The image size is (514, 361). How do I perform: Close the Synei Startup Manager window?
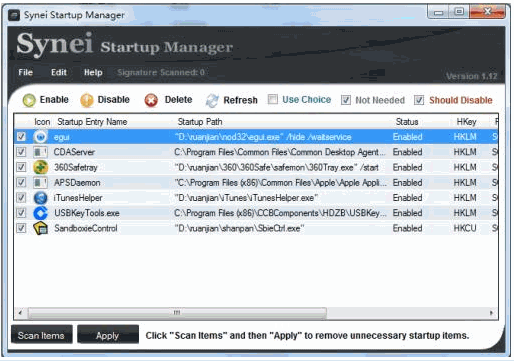tap(487, 12)
